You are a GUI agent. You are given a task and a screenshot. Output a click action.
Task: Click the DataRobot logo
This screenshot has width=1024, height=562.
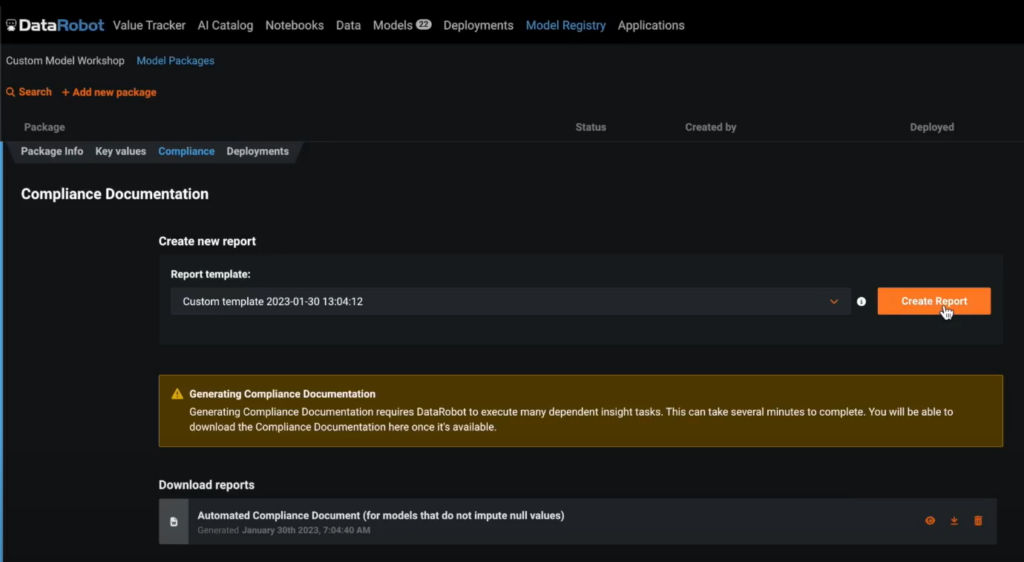(x=55, y=25)
